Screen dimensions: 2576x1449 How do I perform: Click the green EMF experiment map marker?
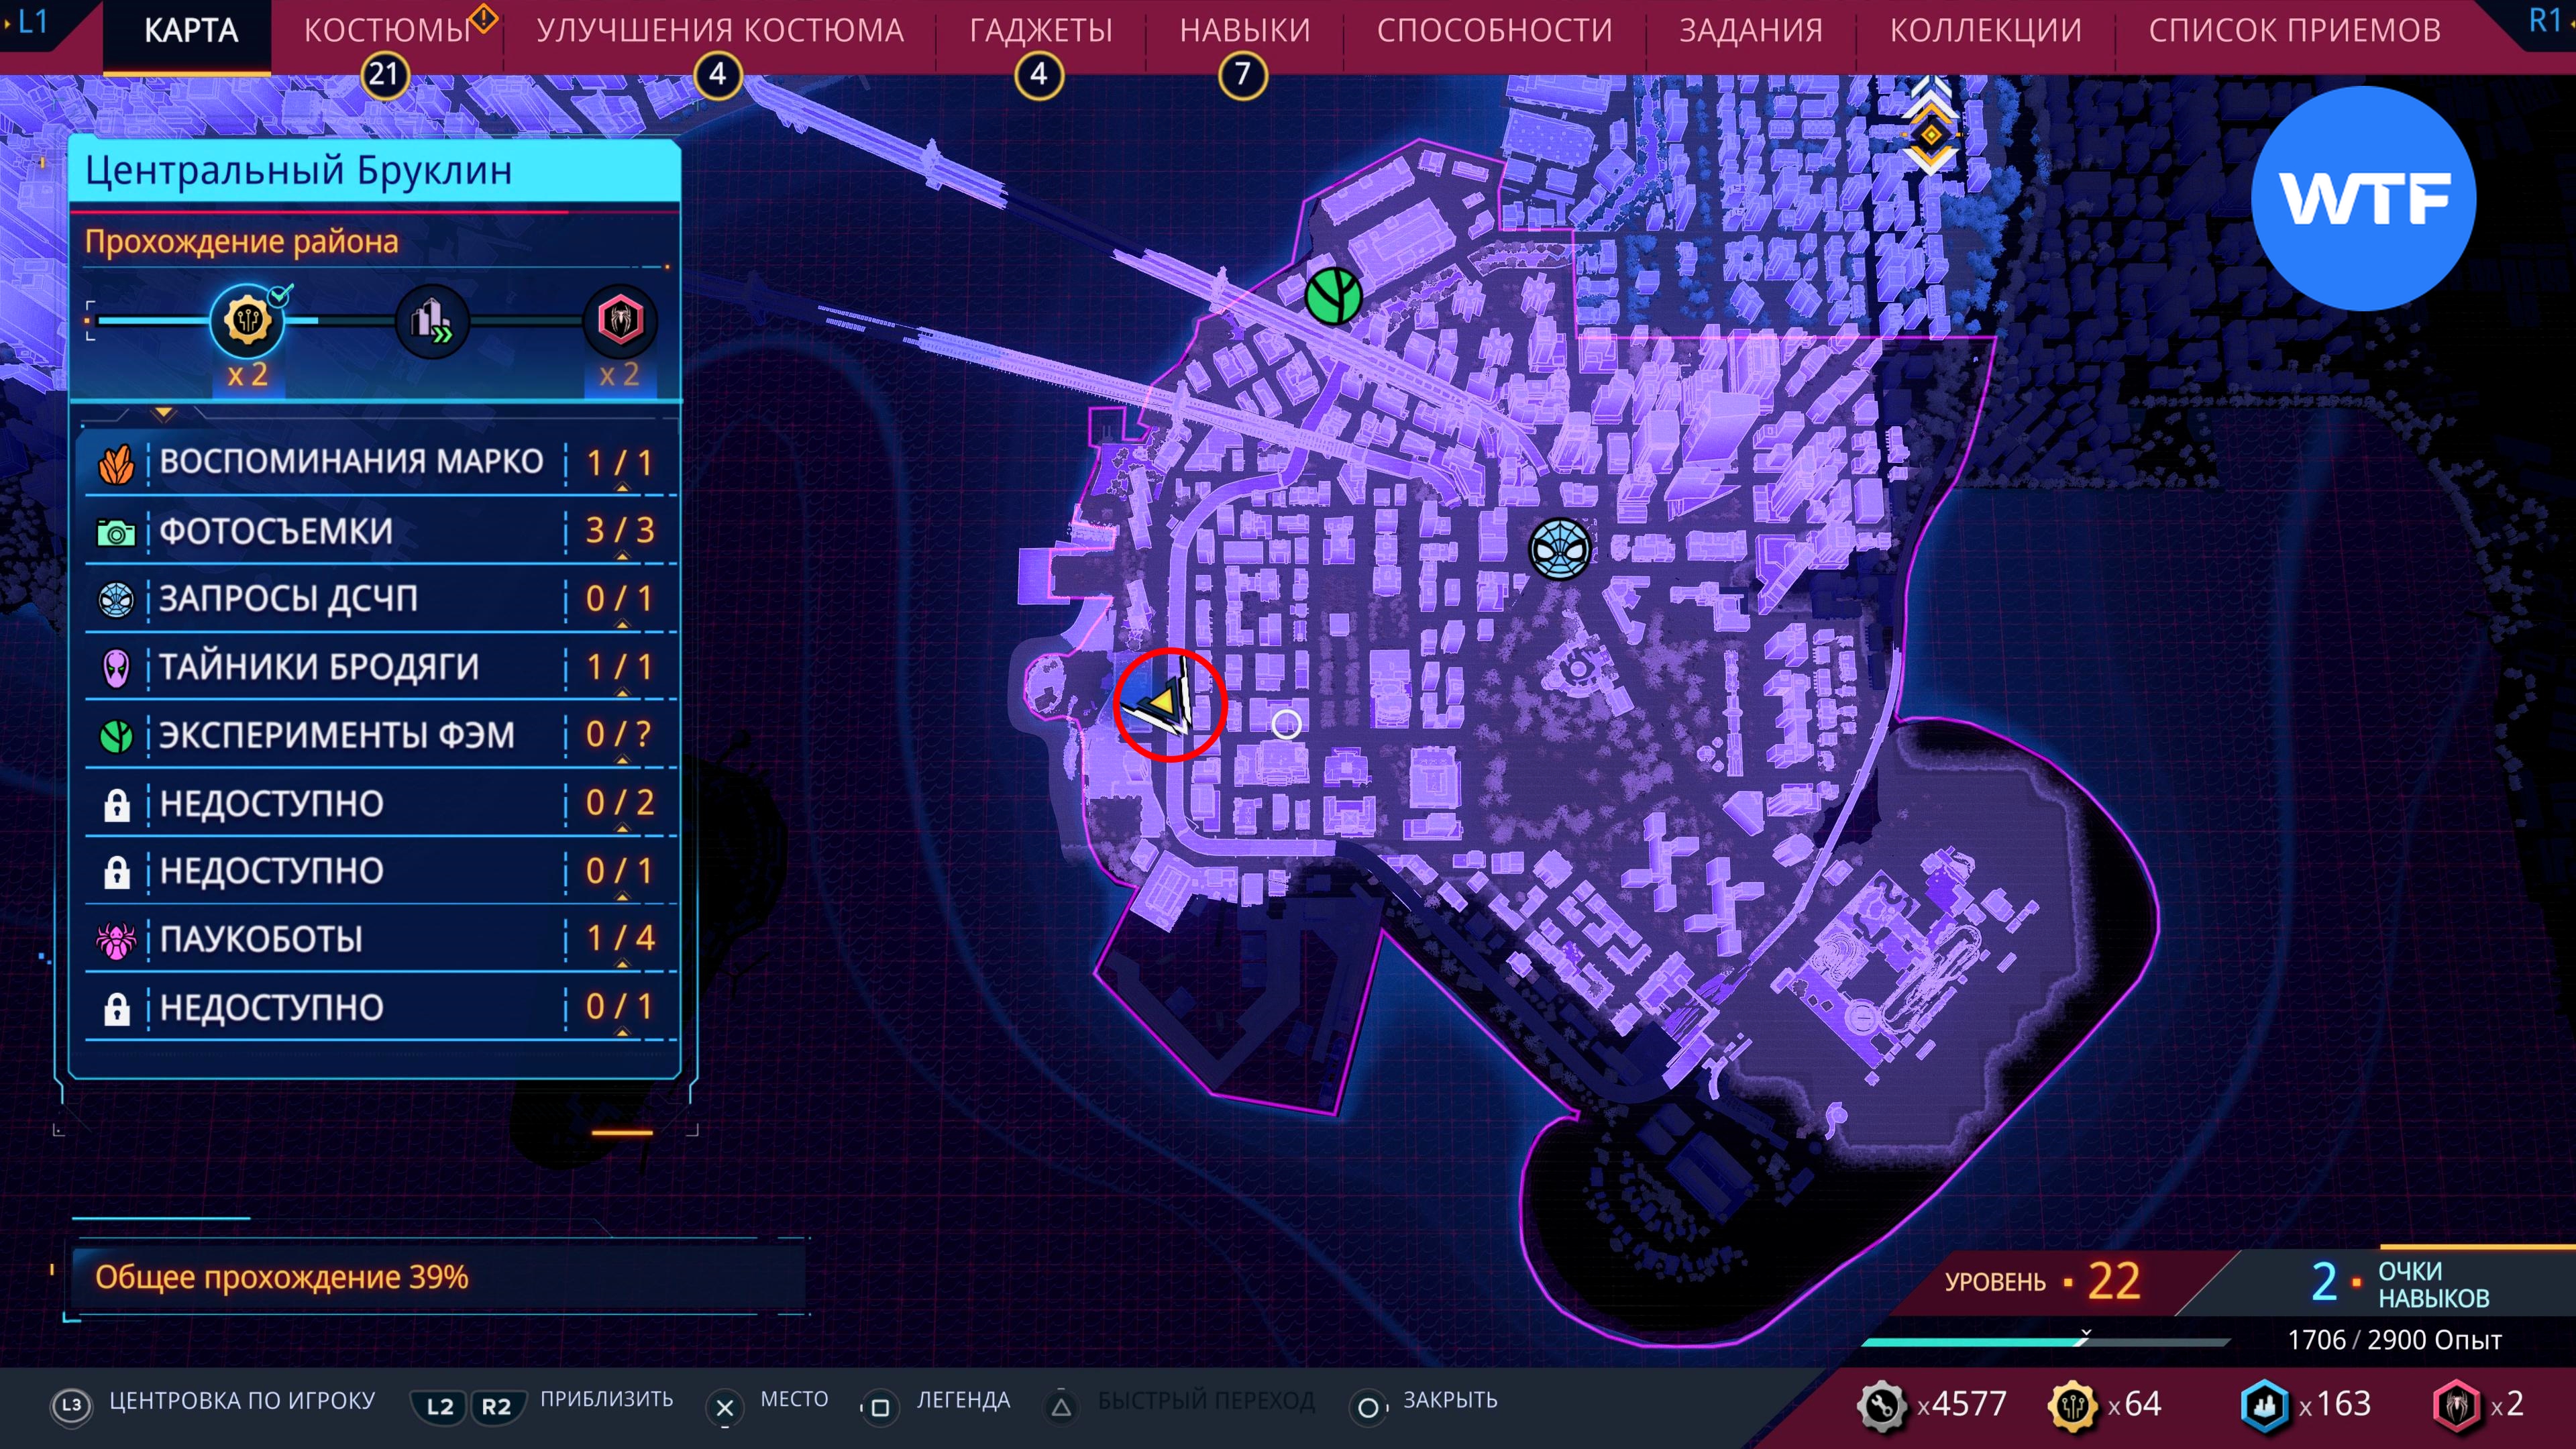[x=1333, y=296]
